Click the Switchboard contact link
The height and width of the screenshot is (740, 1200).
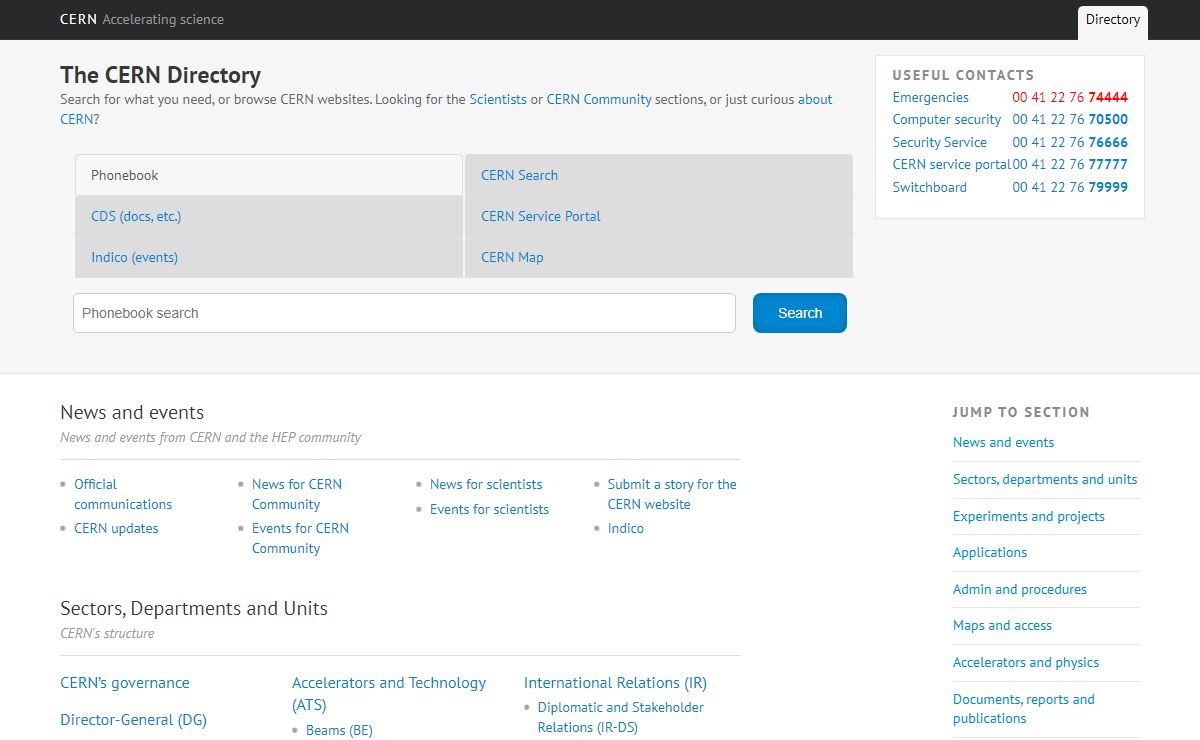coord(930,187)
